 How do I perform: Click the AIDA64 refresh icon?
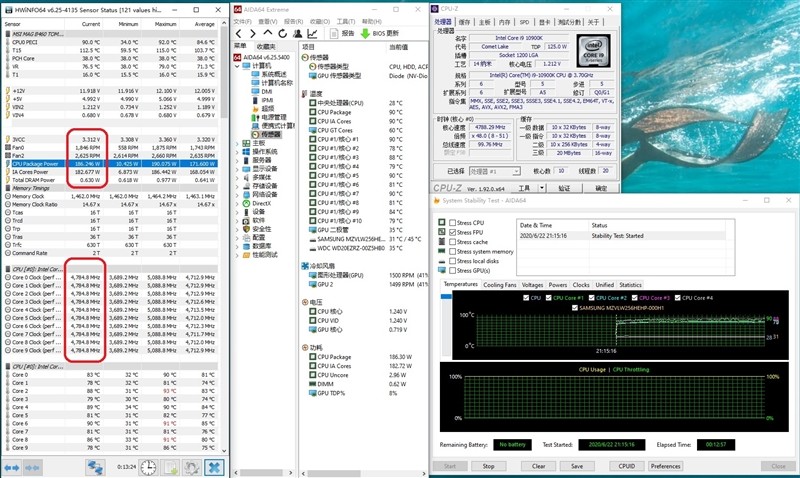(283, 34)
